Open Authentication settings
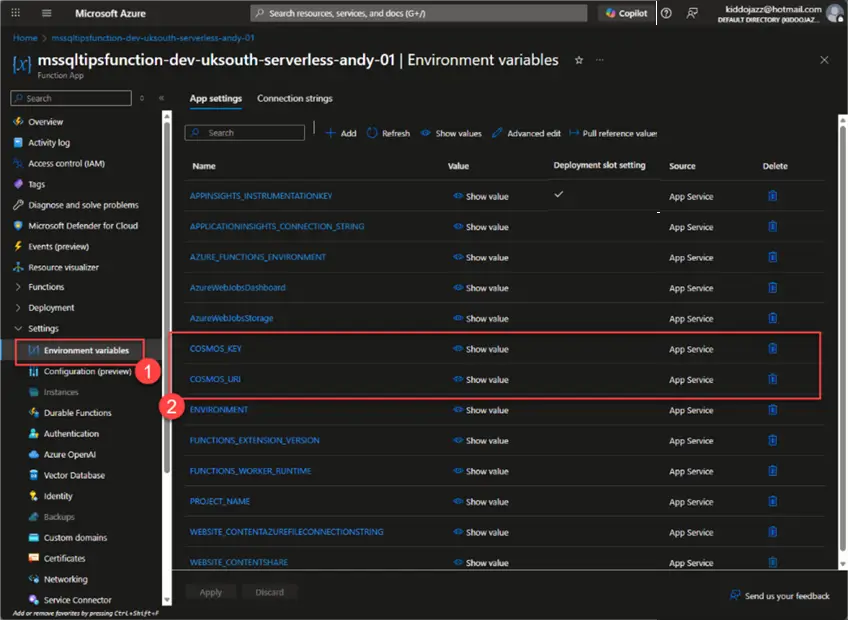 (x=71, y=434)
